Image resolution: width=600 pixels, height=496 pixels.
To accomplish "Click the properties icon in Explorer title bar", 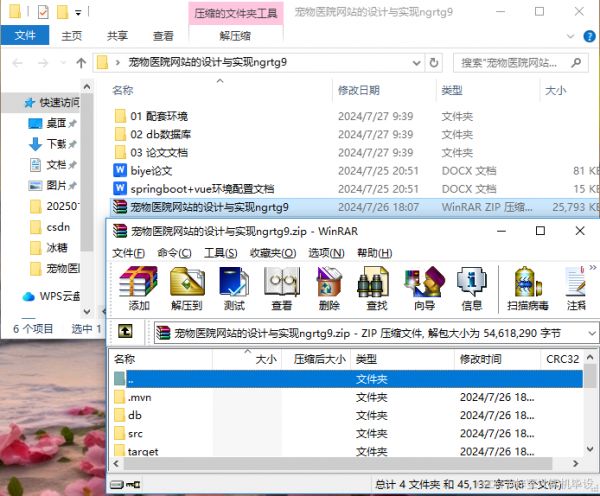I will coord(43,12).
